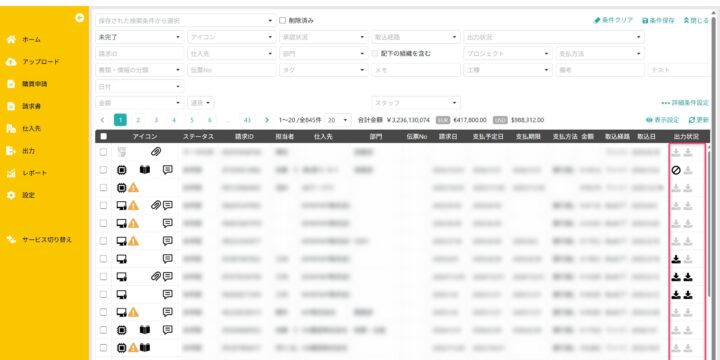Screen dimensions: 720x360
Task: Open レポート chart icon in sidebar
Action: pos(11,173)
